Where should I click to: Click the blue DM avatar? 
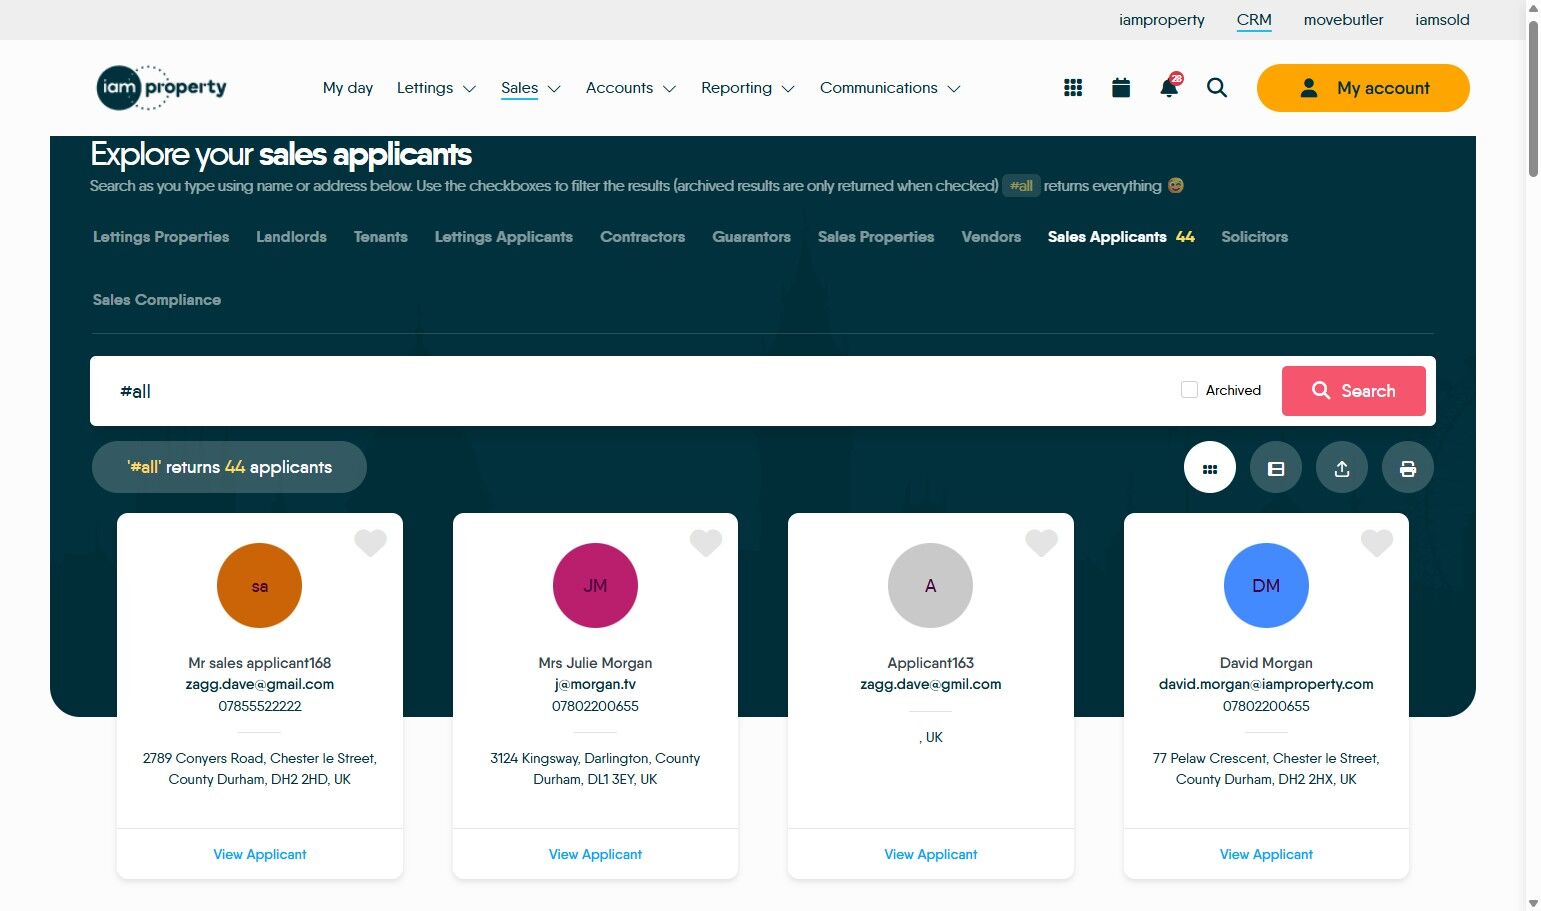(1266, 586)
